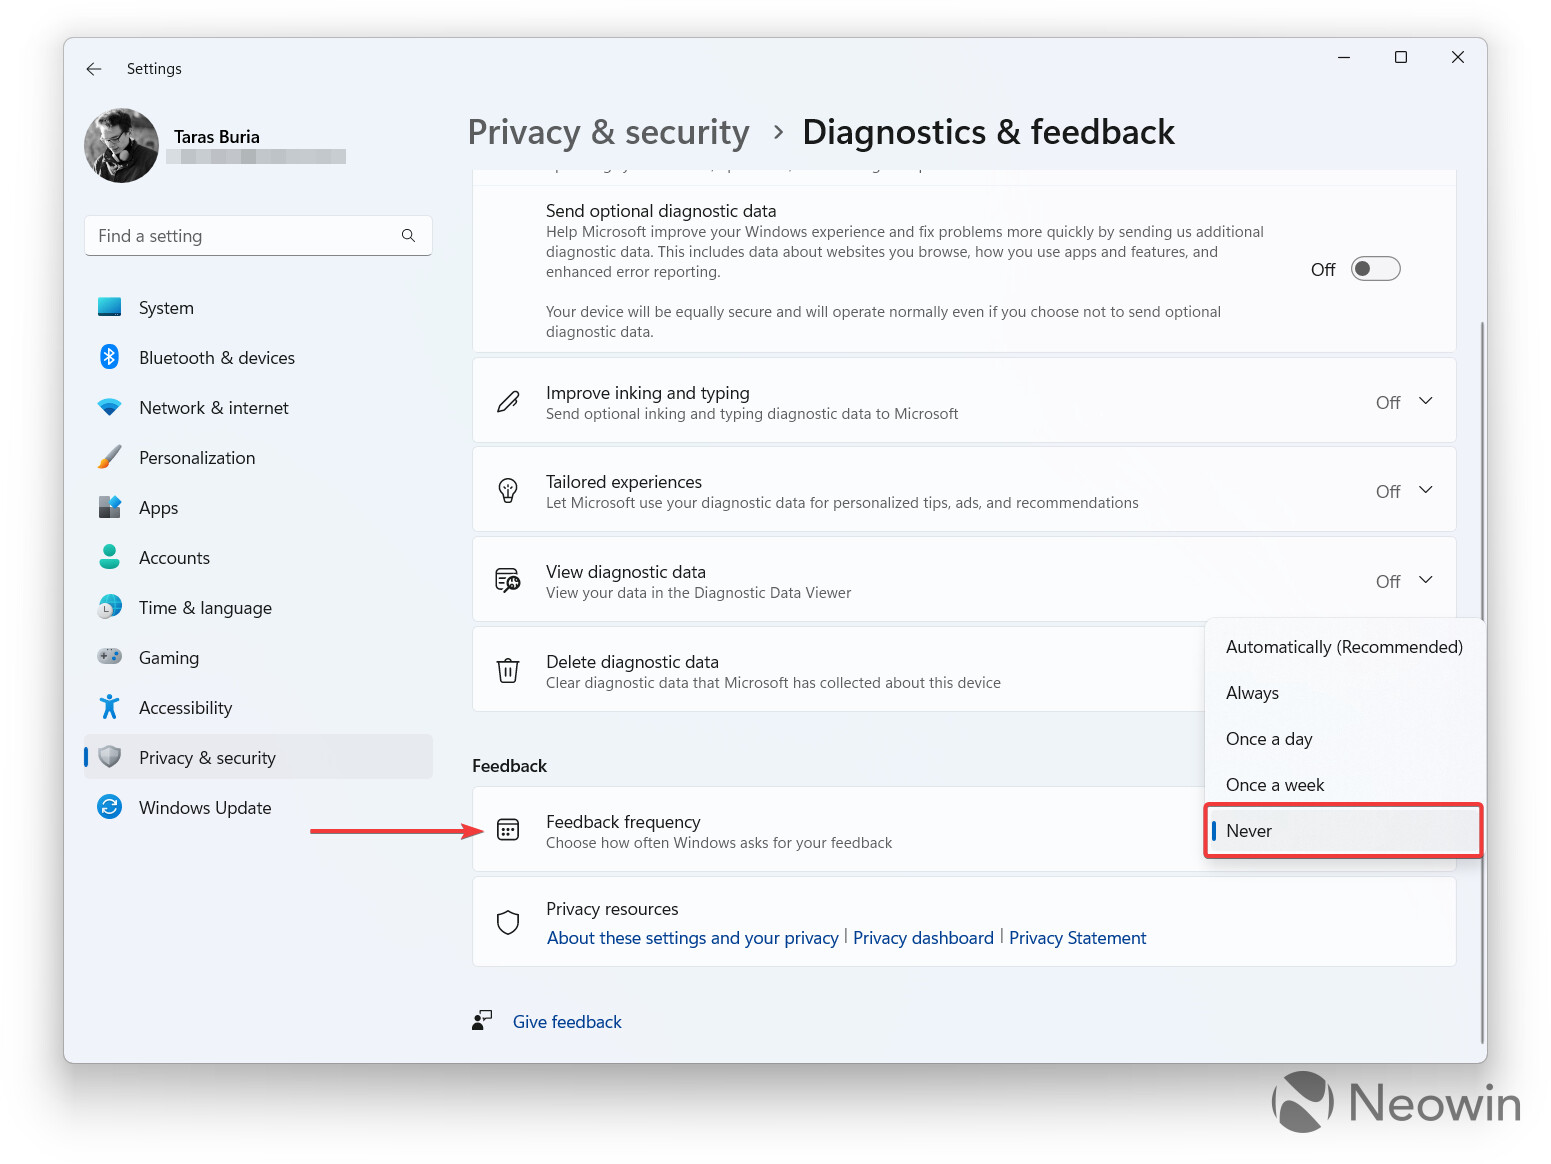Screen dimensions: 1551x1164
Task: Open Bluetooth & devices category
Action: [x=258, y=358]
